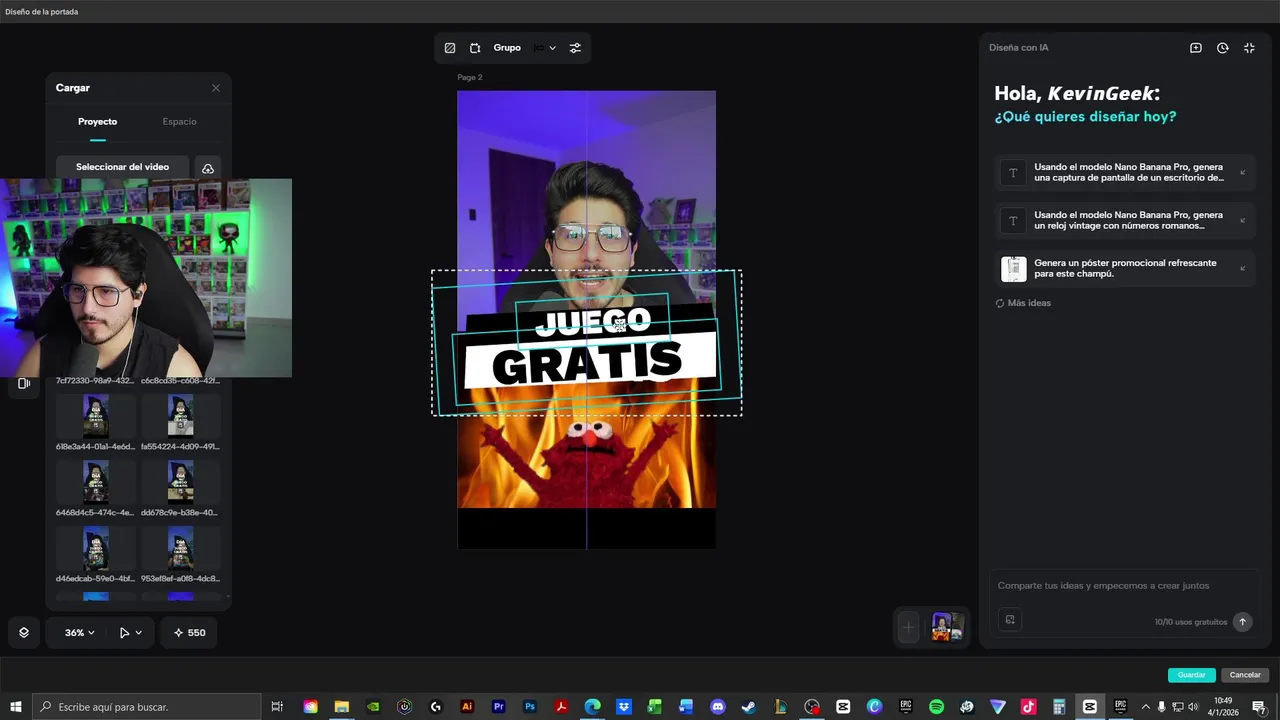Open Adobe Illustrator from the taskbar
This screenshot has width=1280, height=720.
pos(467,707)
